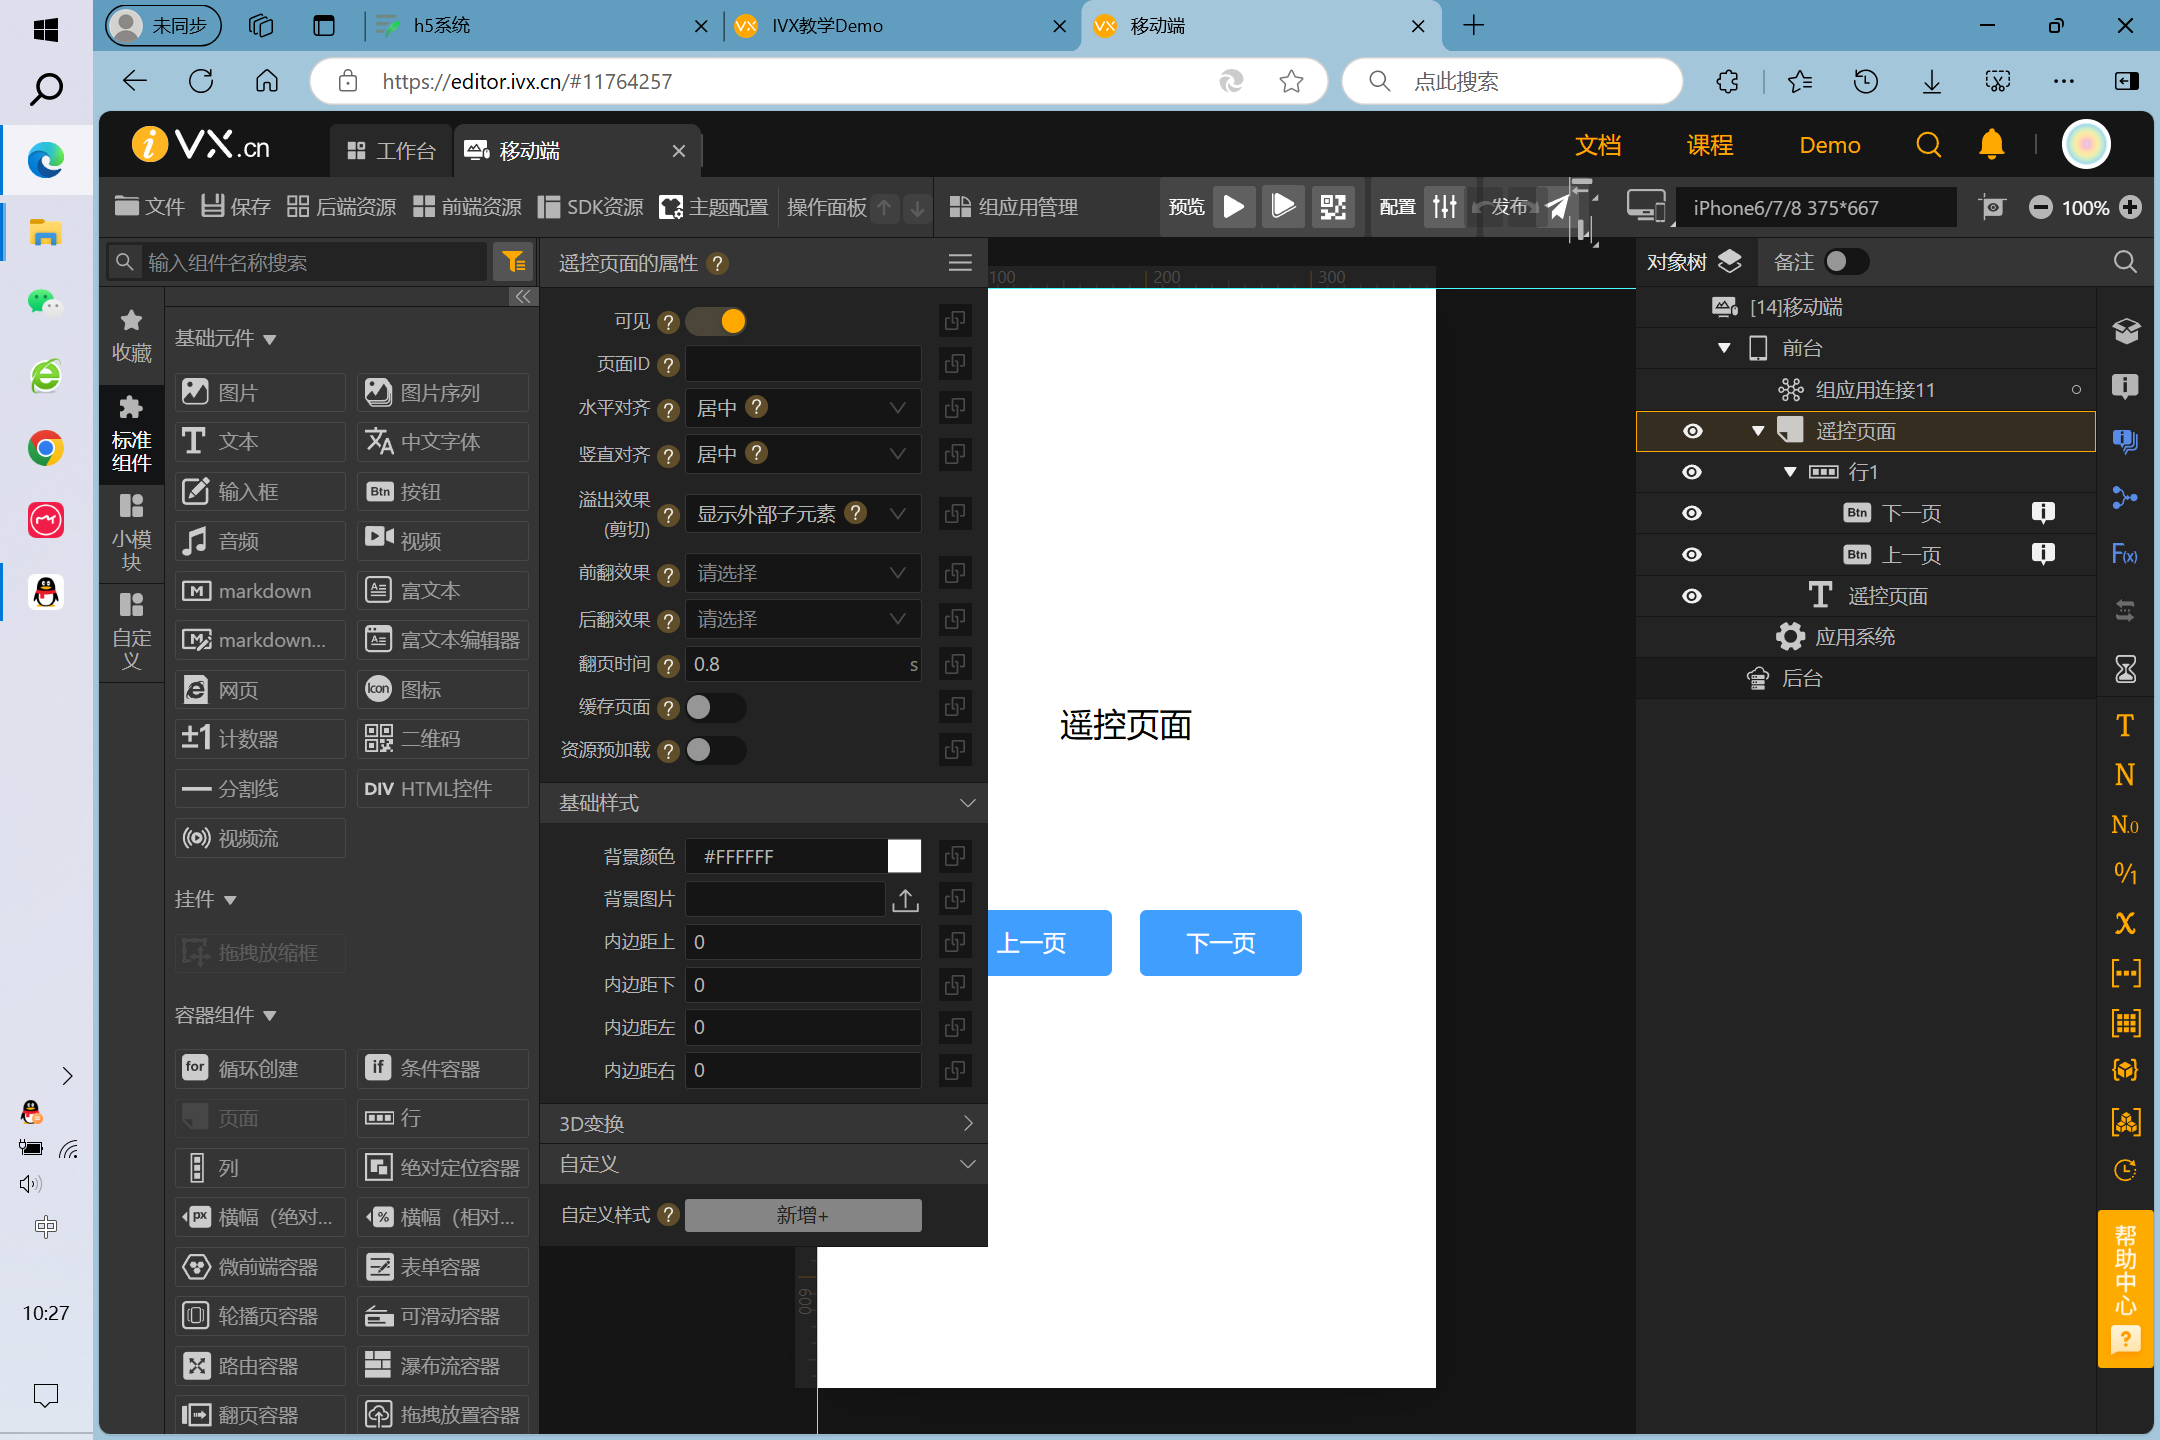Add the 计数器 counter component
Viewport: 2160px width, 1440px height.
click(260, 738)
